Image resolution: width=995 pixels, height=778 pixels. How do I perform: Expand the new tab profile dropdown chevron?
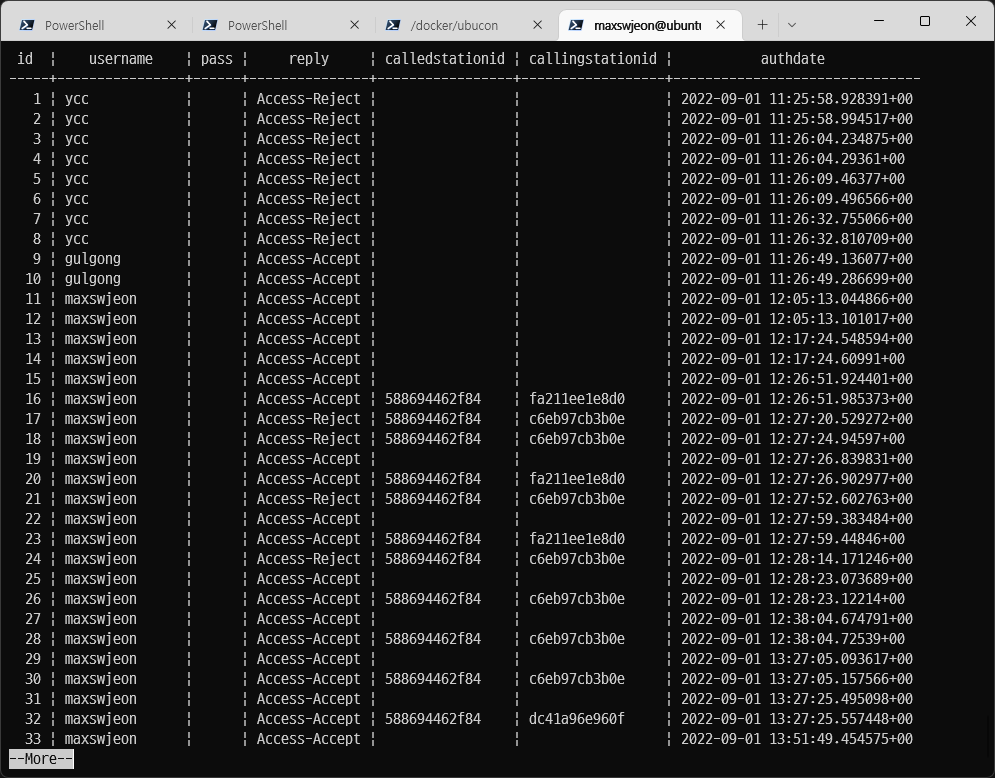(792, 25)
